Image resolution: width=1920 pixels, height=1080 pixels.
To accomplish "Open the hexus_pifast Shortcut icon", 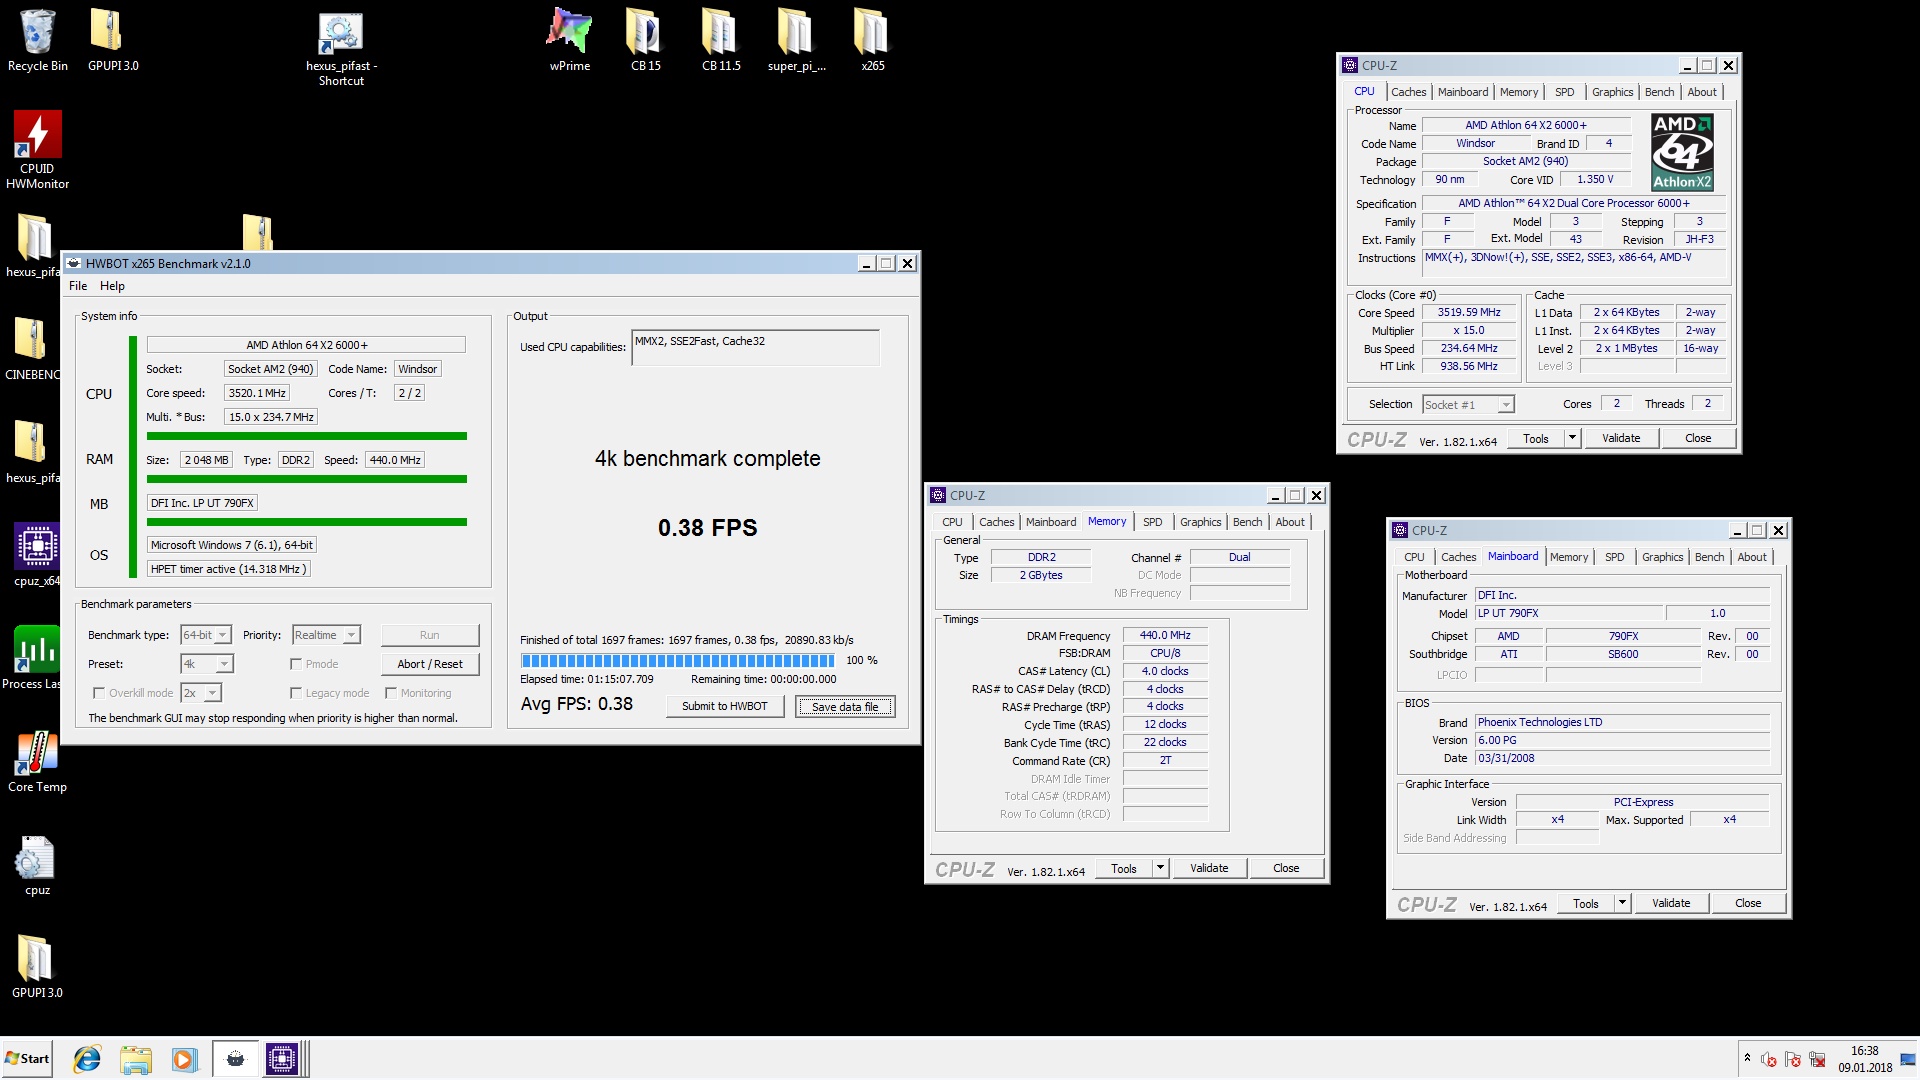I will (341, 48).
